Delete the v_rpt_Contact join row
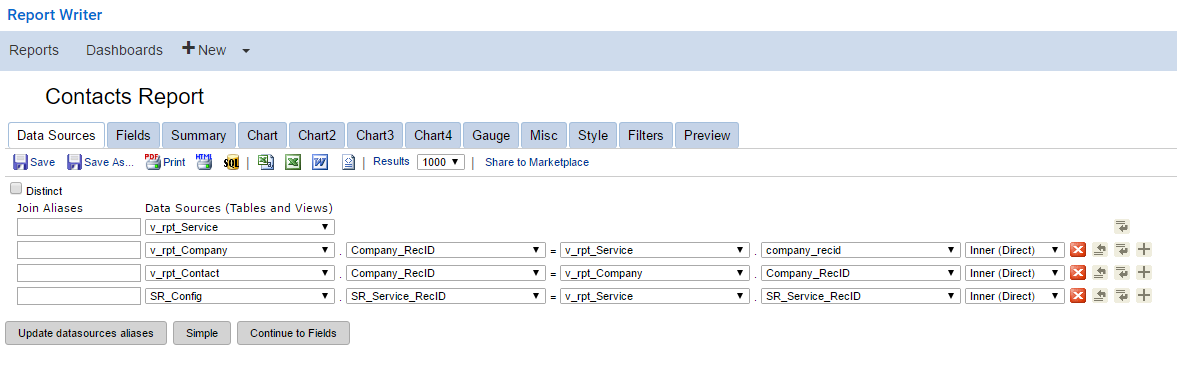This screenshot has height=365, width=1177. pyautogui.click(x=1078, y=273)
